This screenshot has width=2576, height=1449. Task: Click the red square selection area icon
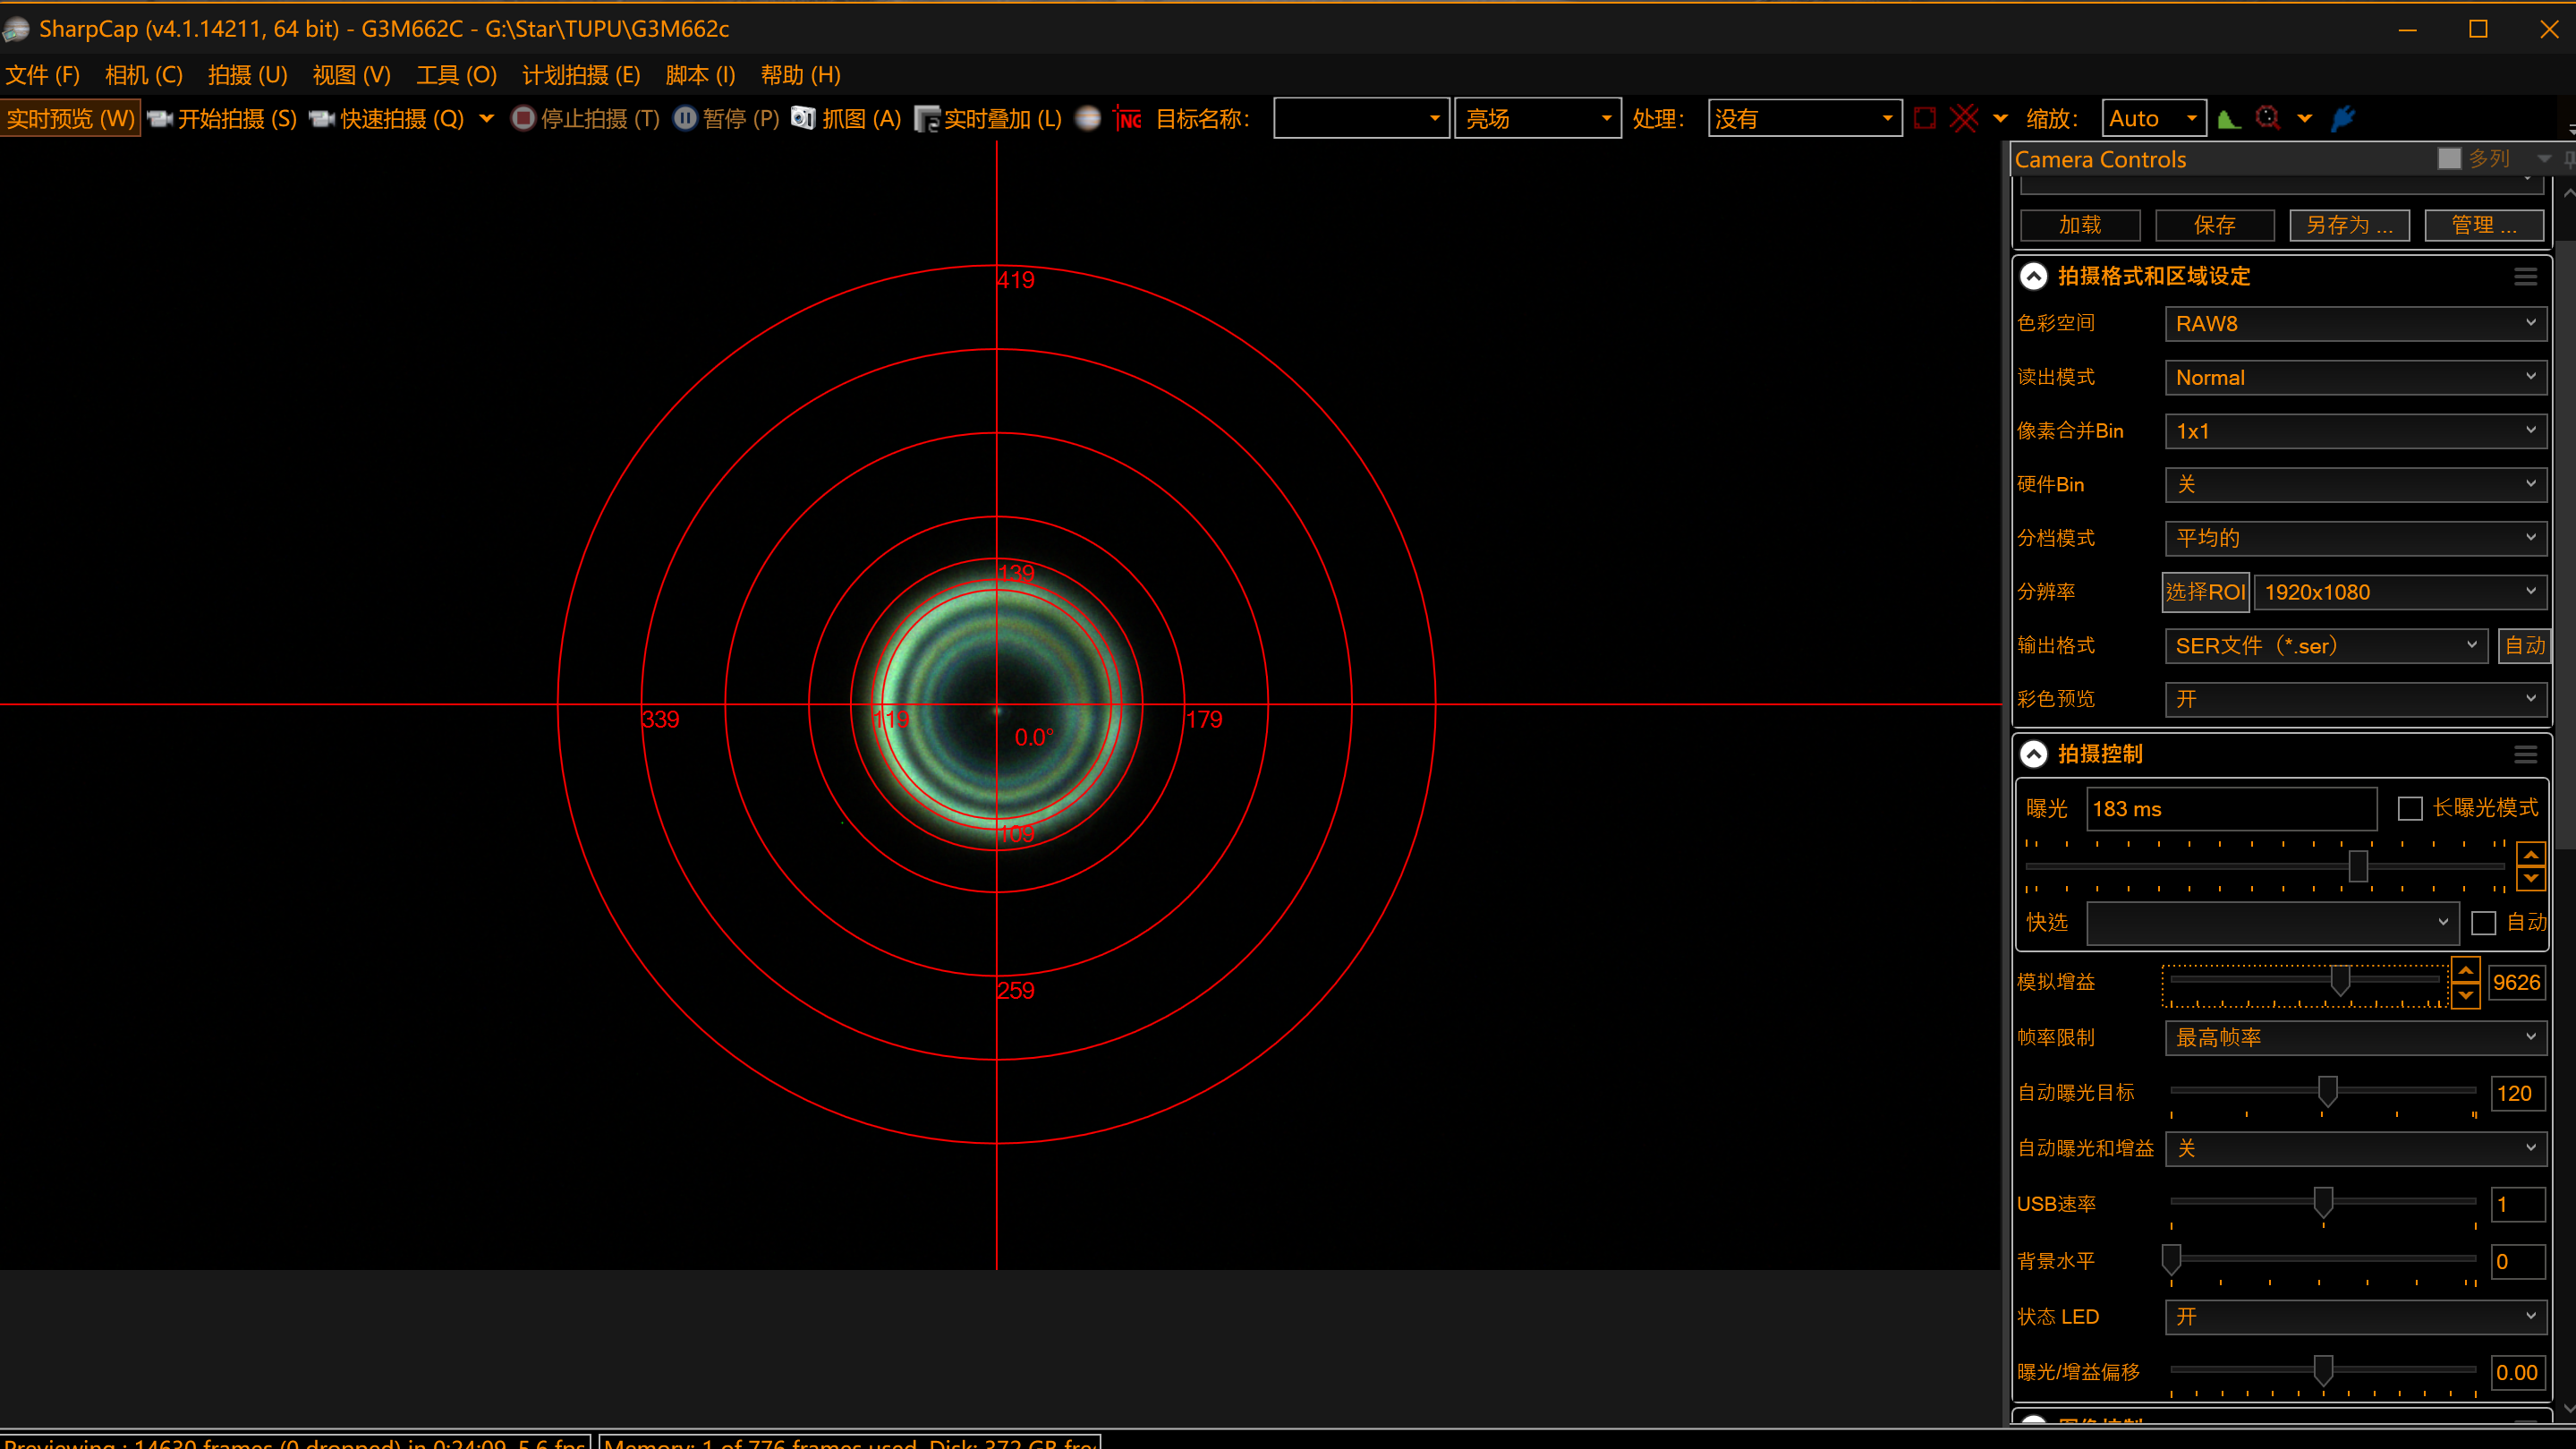pos(1925,118)
